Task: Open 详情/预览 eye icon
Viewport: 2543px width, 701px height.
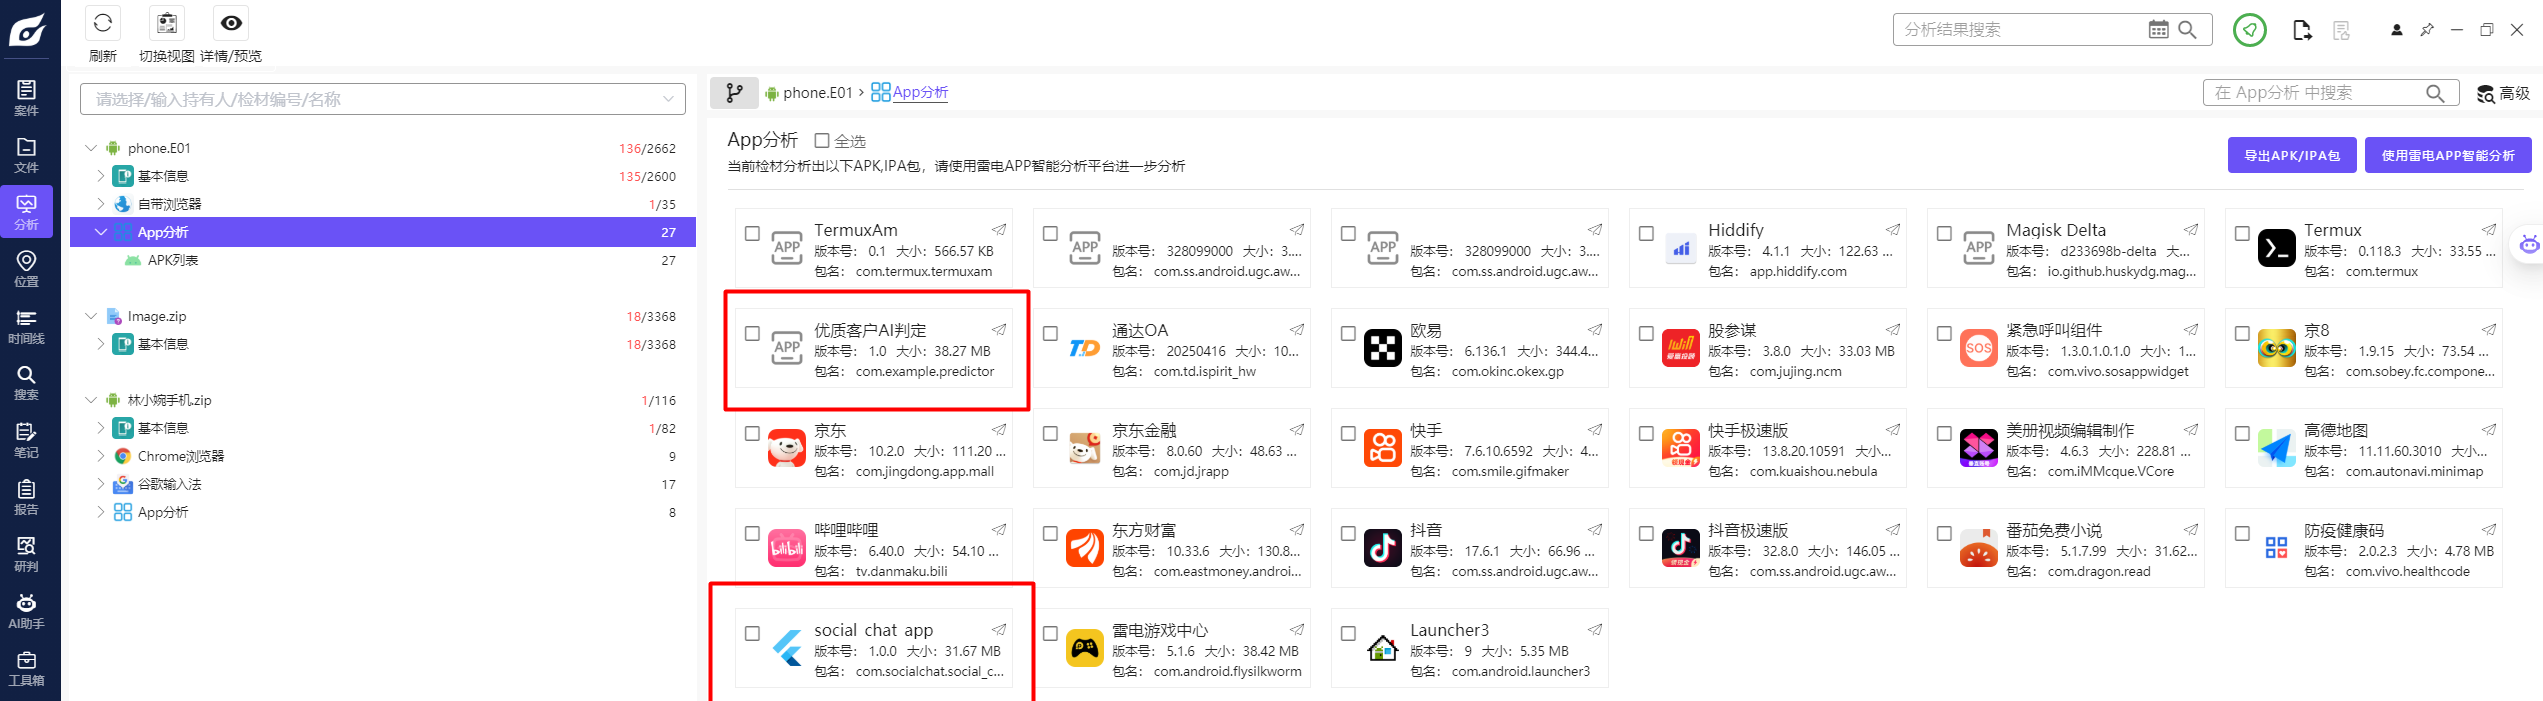Action: [x=231, y=24]
